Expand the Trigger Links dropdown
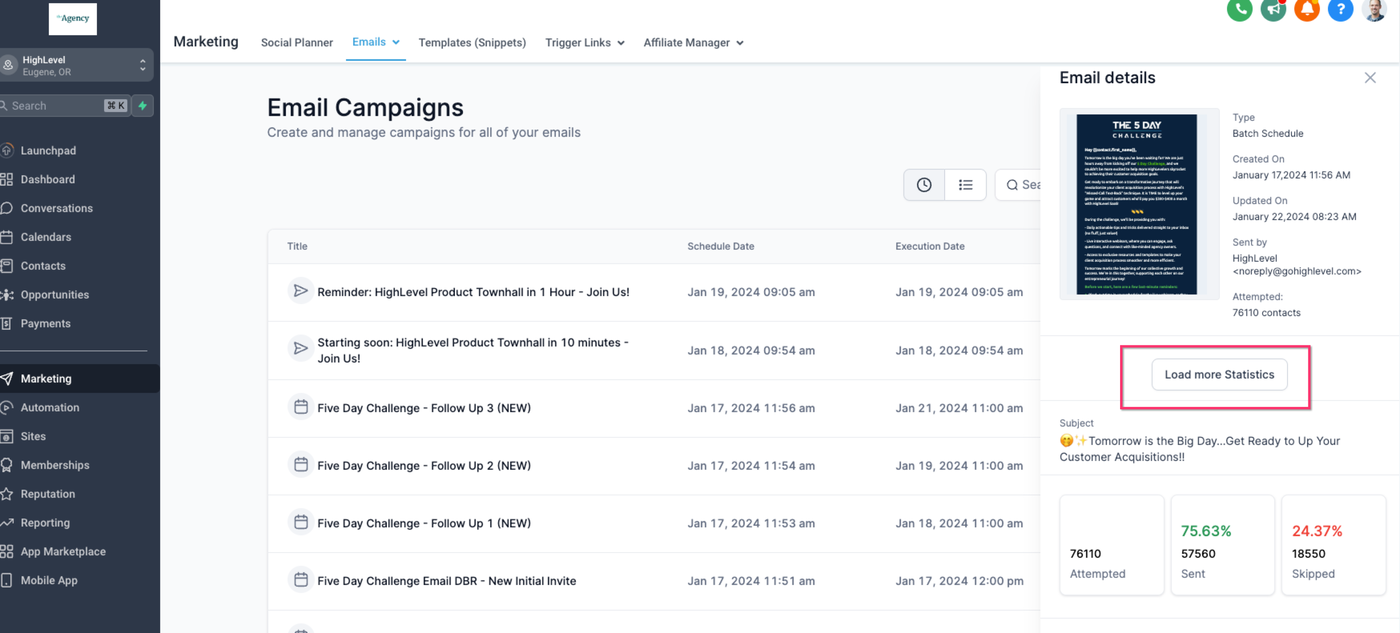Screen dimensions: 1400x633 pyautogui.click(x=585, y=43)
